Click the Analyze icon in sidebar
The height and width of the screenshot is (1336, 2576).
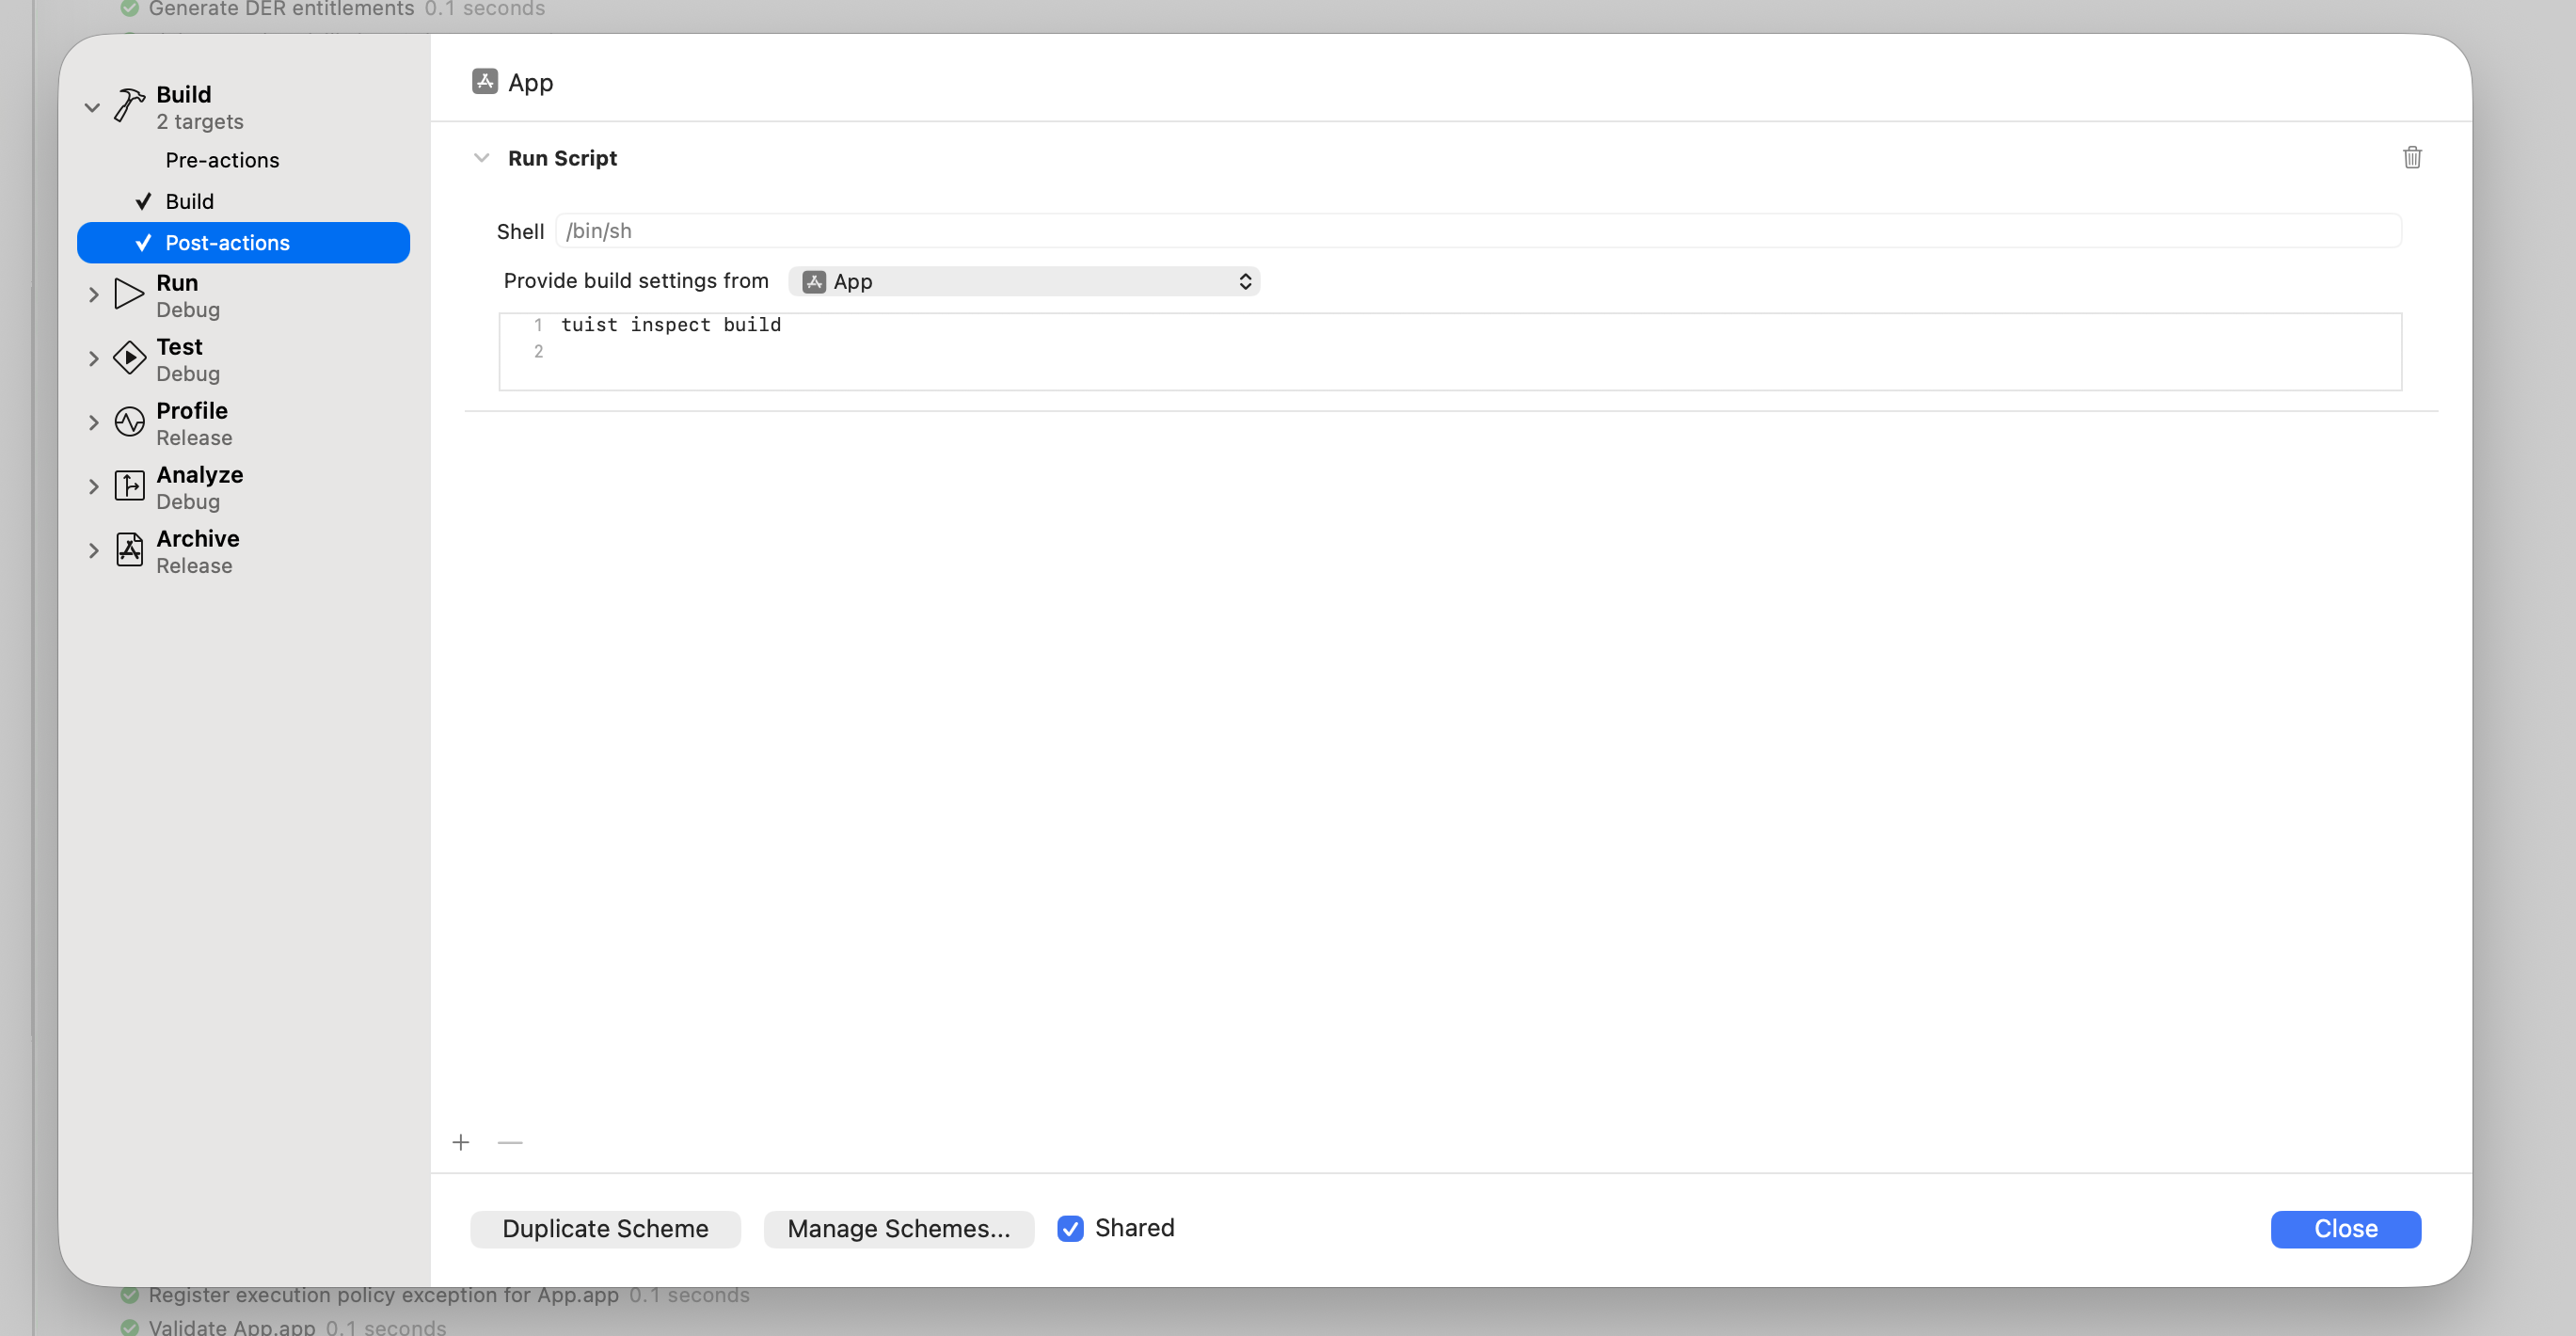point(129,486)
